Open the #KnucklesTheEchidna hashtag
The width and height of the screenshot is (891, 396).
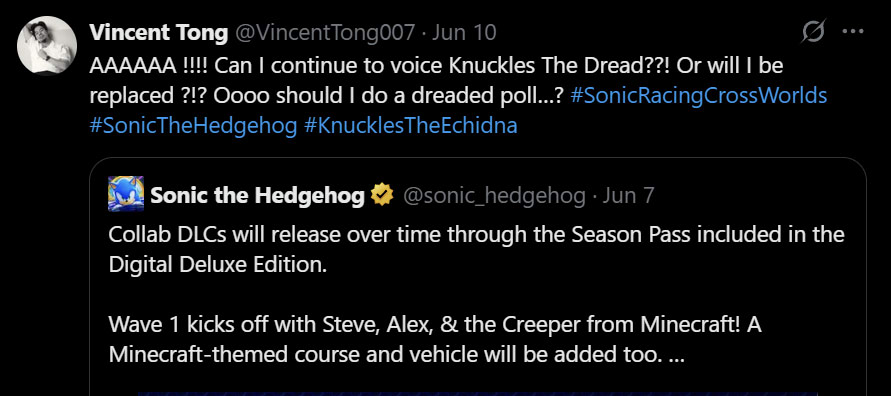[411, 126]
